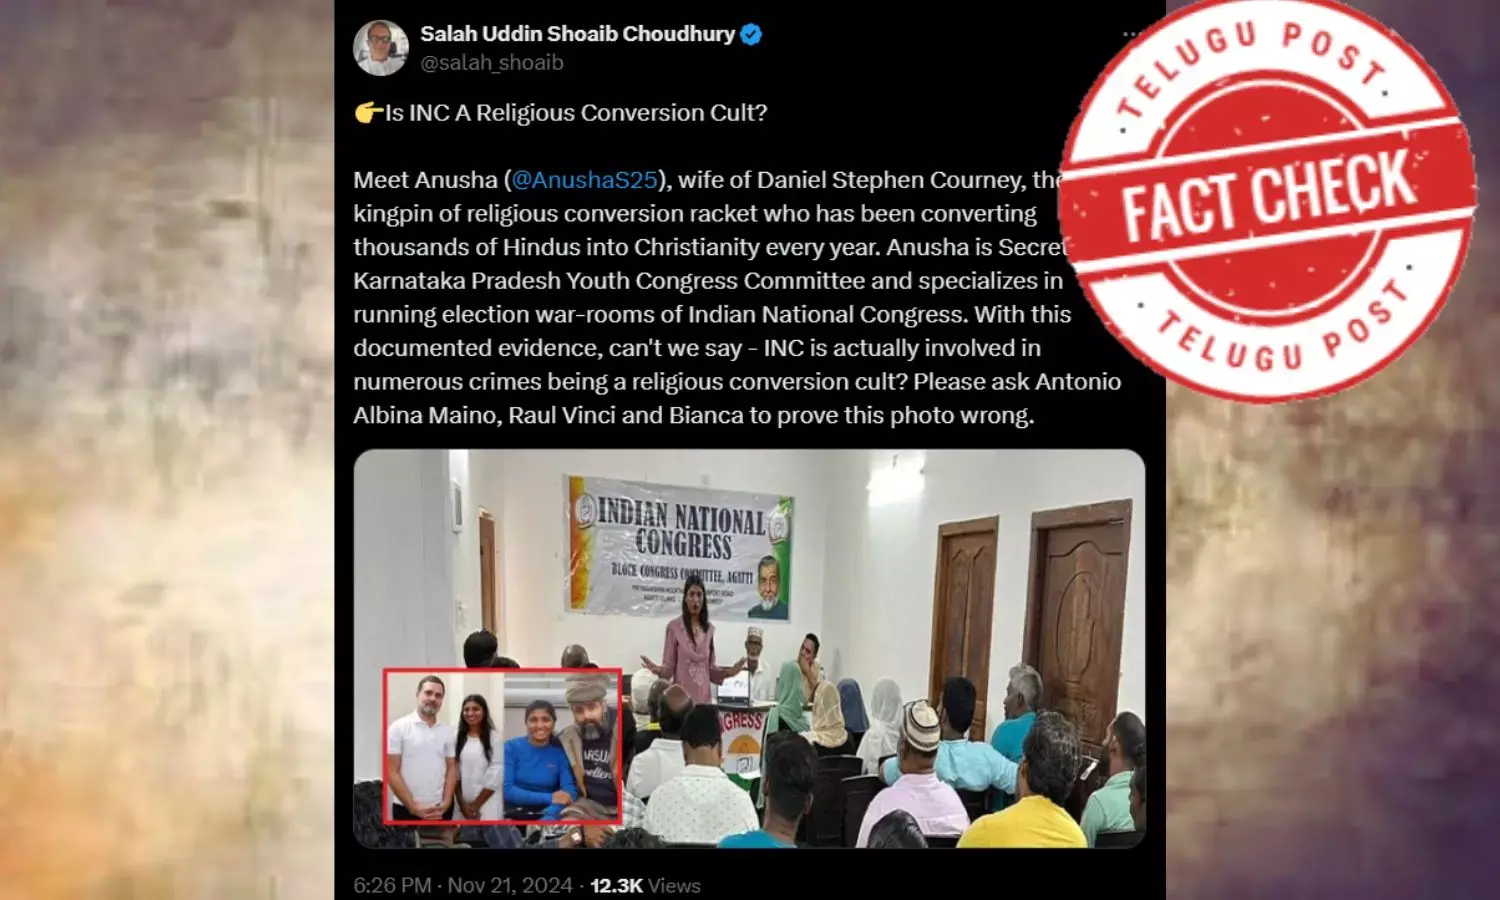Viewport: 1500px width, 900px height.
Task: Click the Salah Uddin Shoaib Choudhury display name
Action: (x=577, y=34)
